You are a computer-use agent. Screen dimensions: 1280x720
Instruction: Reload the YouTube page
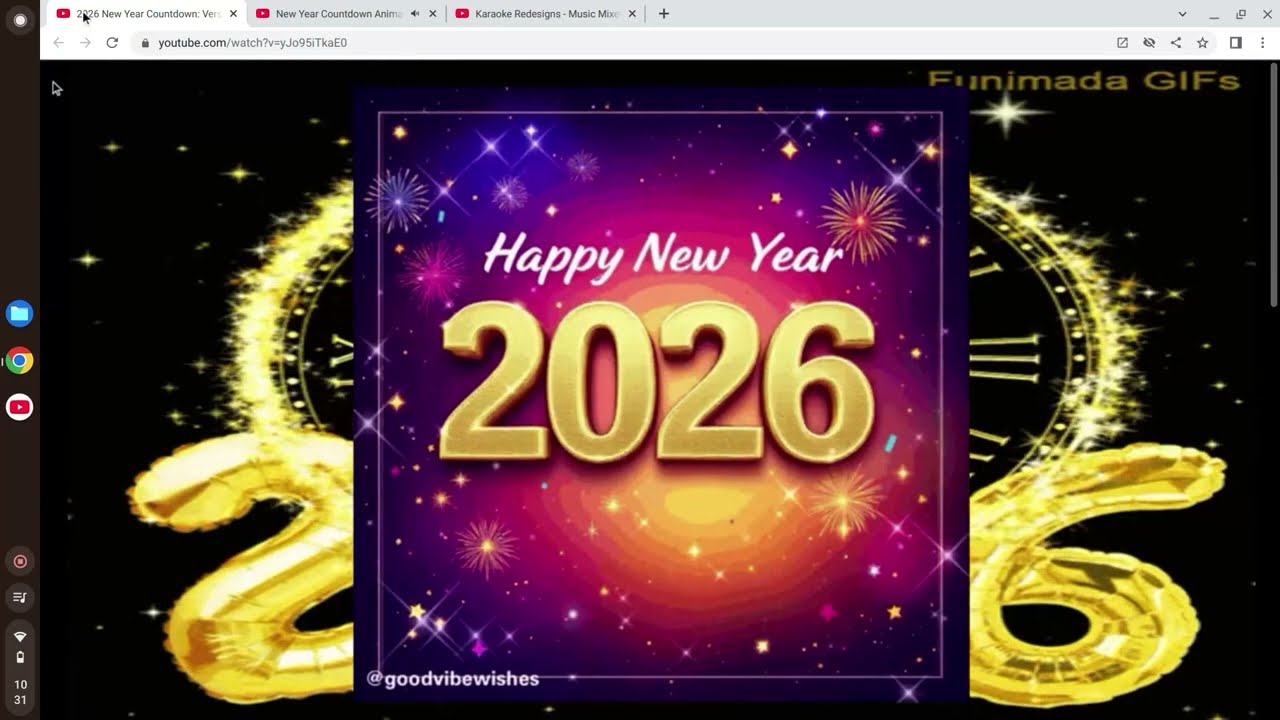[x=112, y=43]
